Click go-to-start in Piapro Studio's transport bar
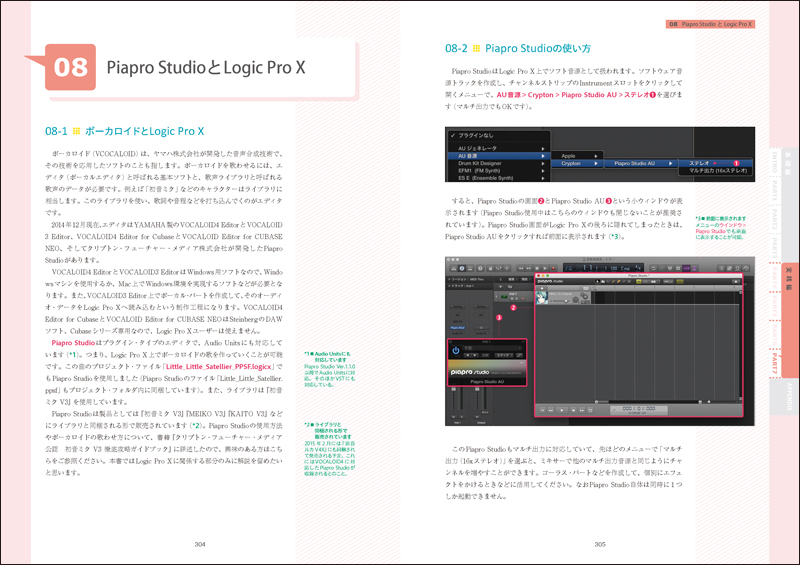800x565 pixels. click(x=542, y=410)
